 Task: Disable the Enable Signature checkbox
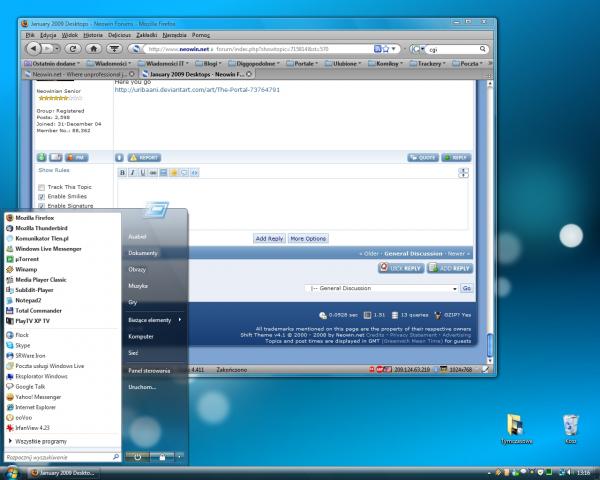[42, 206]
